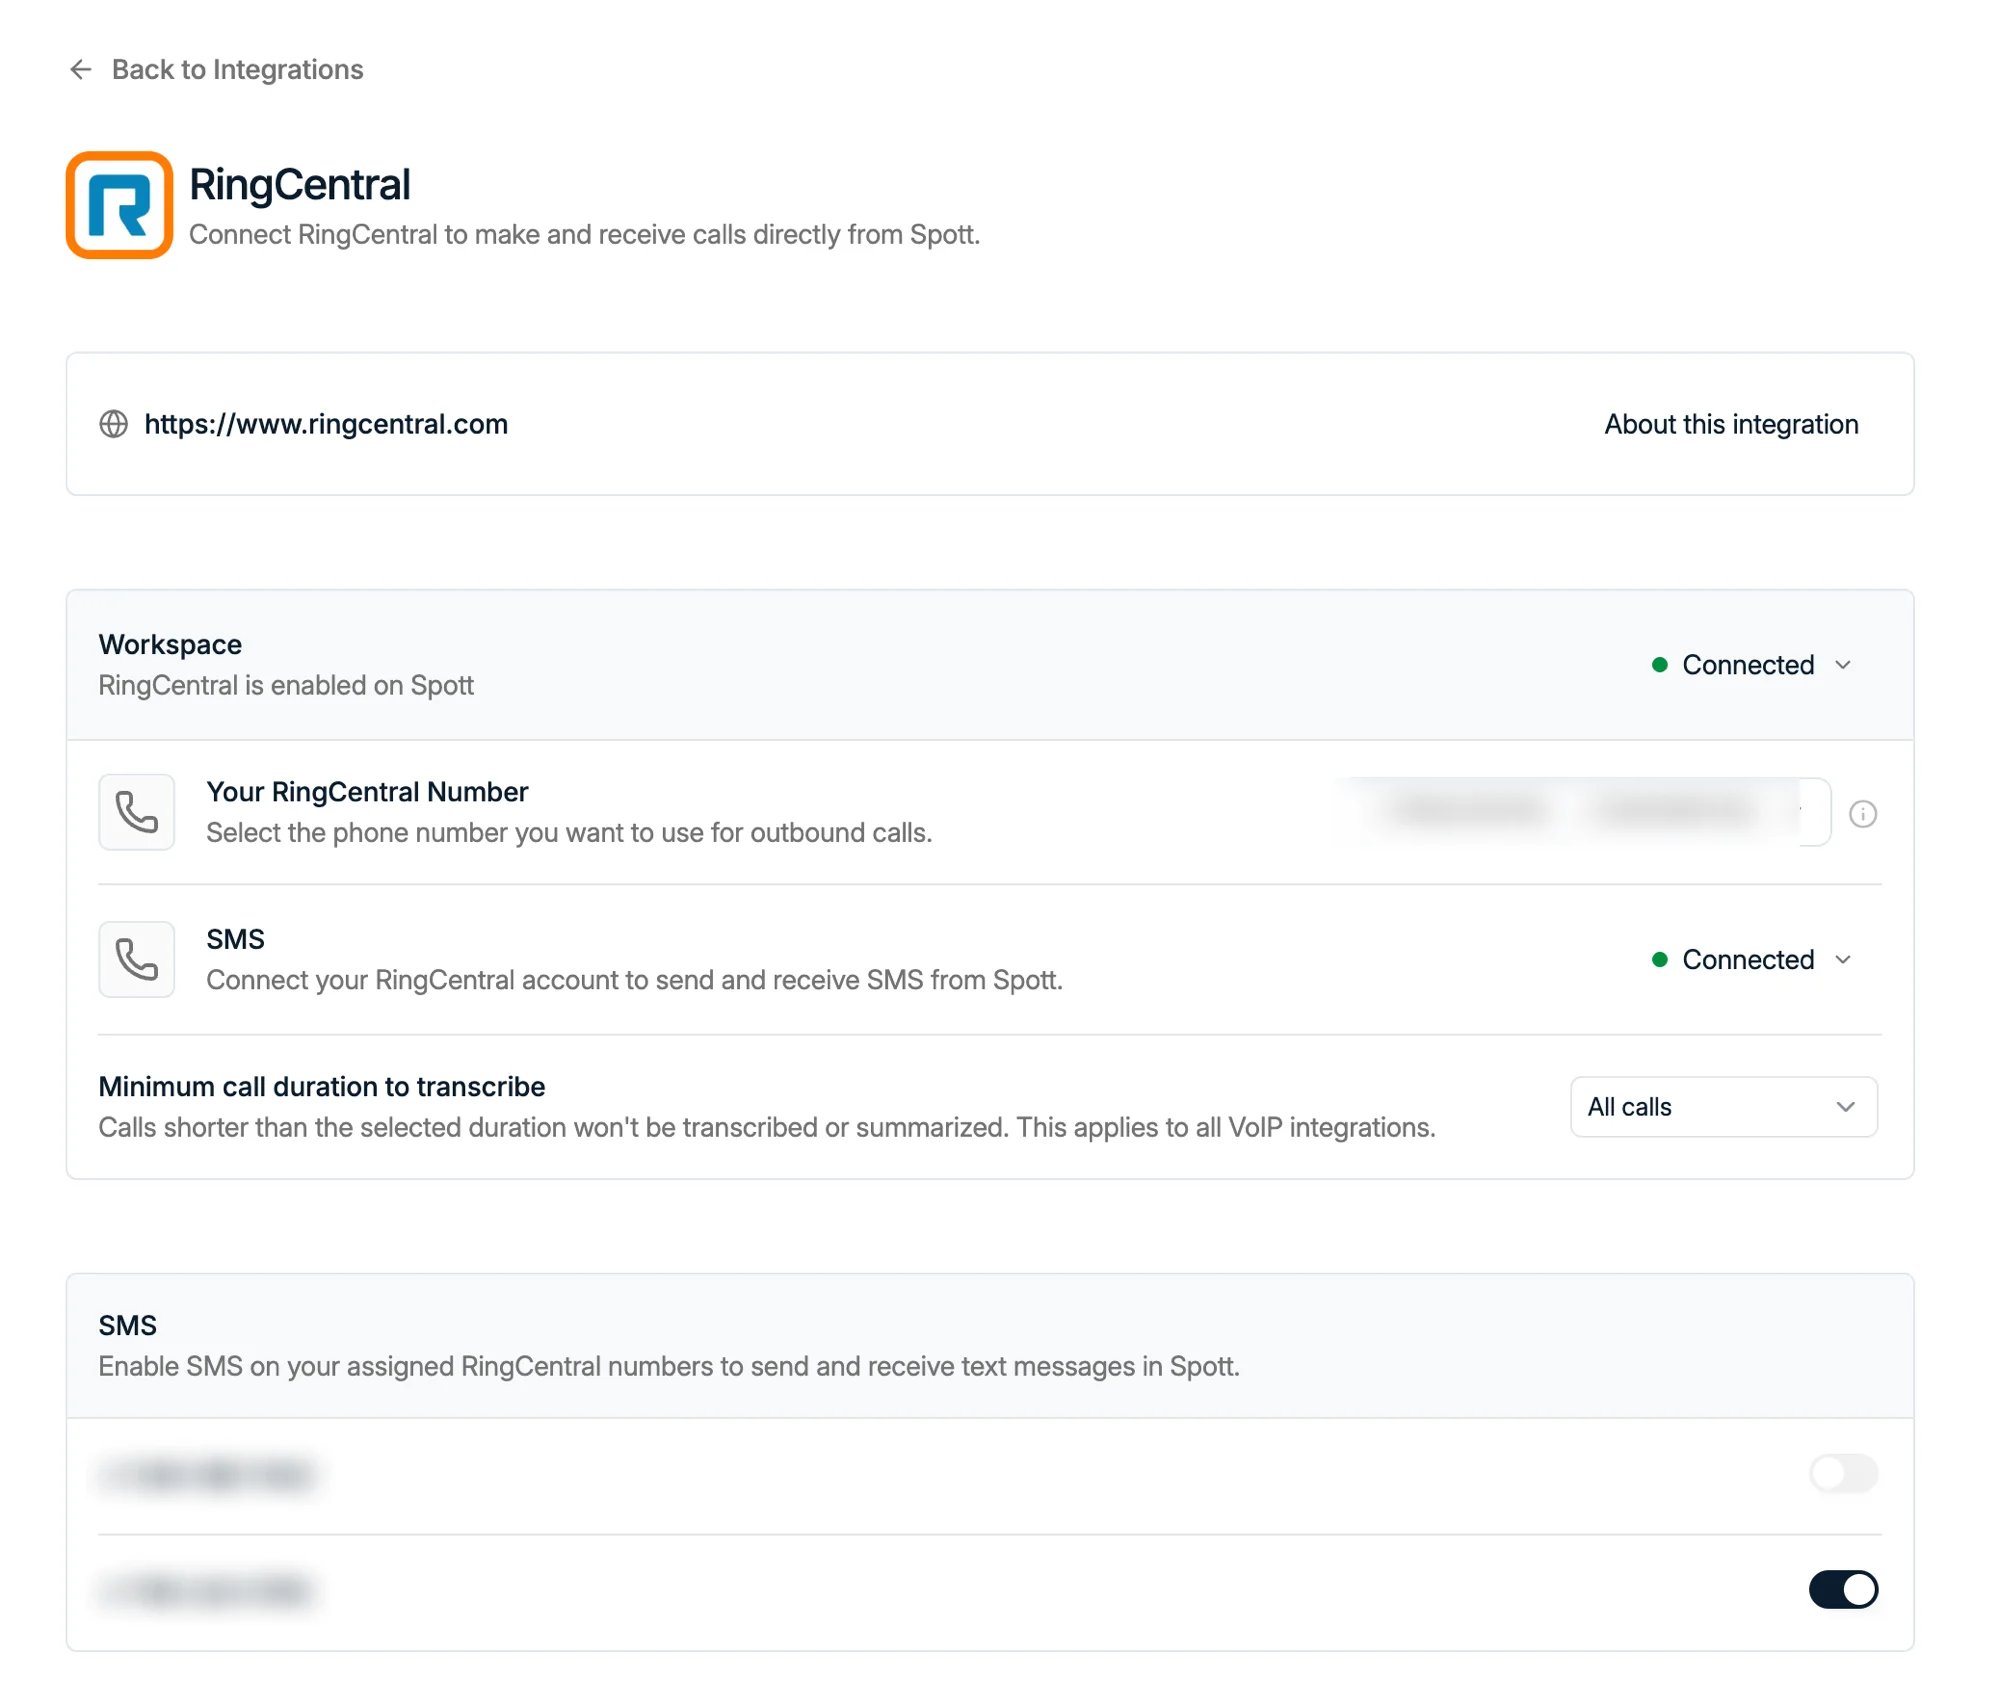Click the Your RingCentral Number heading
This screenshot has width=2000, height=1707.
click(x=367, y=792)
